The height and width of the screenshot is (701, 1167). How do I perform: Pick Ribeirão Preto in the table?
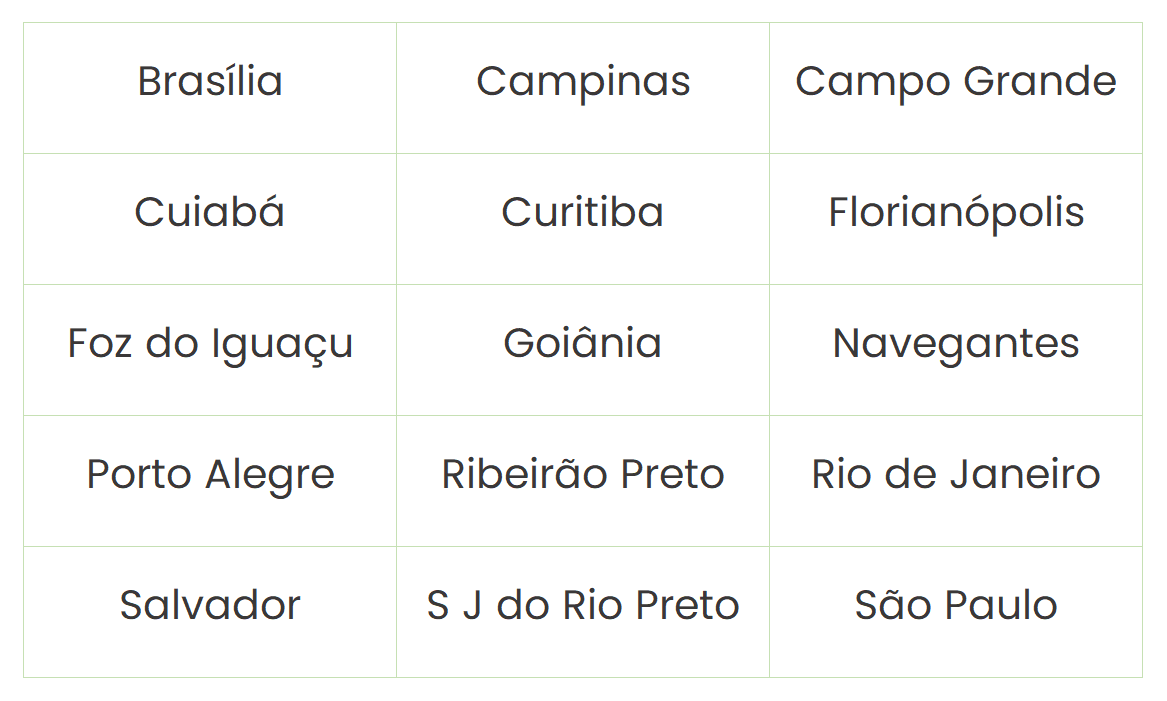(x=583, y=474)
